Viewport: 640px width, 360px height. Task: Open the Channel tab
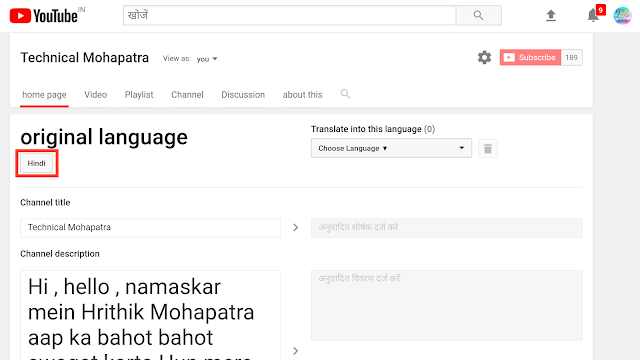pos(187,95)
